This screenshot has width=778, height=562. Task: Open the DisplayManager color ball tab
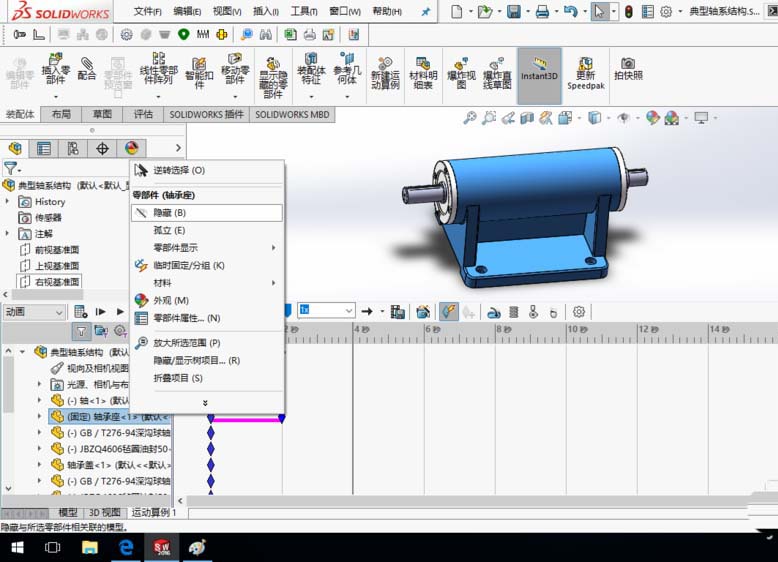click(x=131, y=148)
